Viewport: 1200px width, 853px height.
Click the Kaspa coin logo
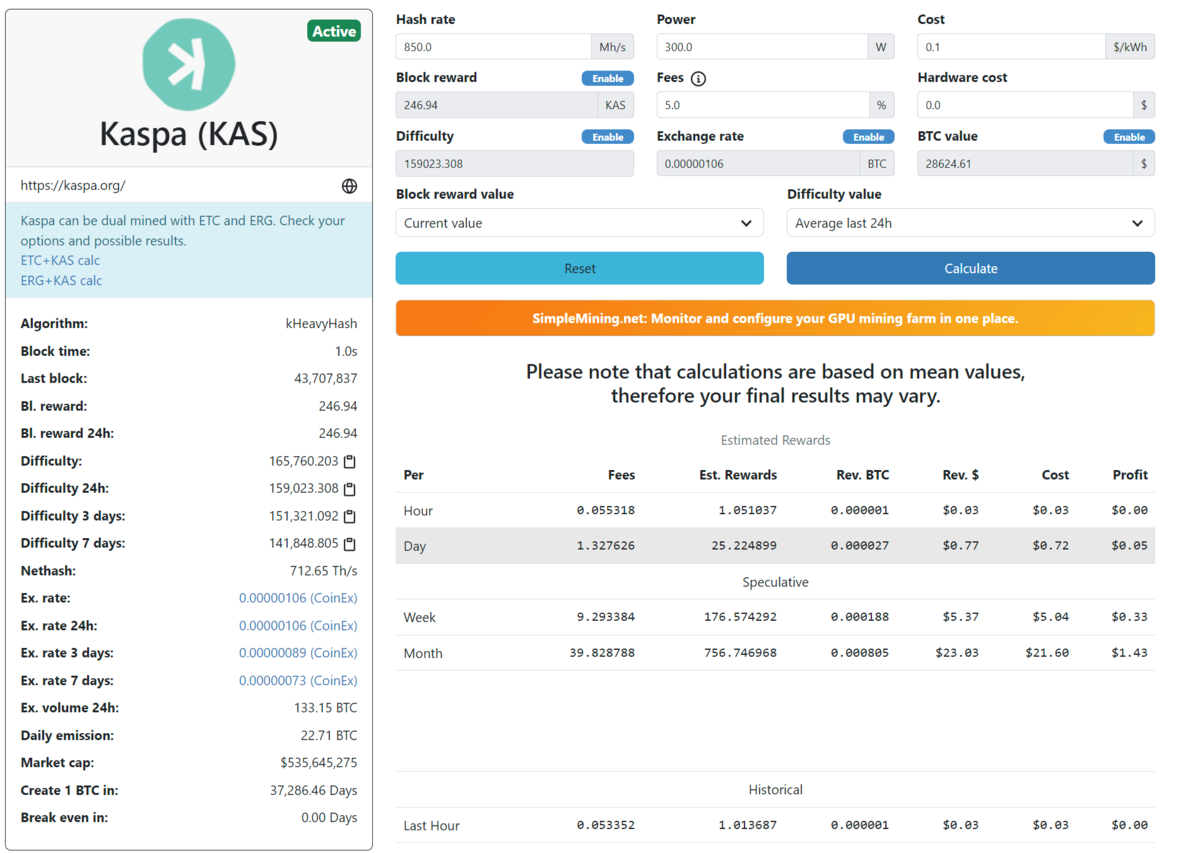pos(189,63)
